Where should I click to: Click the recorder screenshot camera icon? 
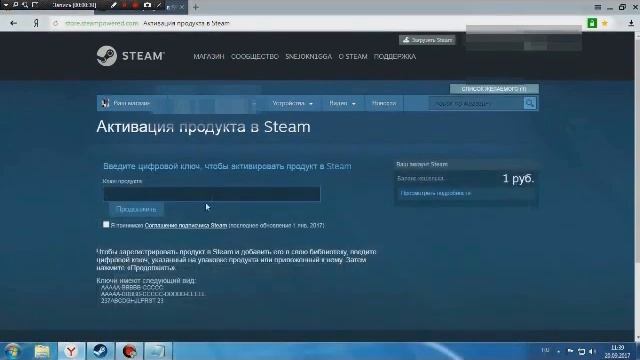(x=147, y=5)
